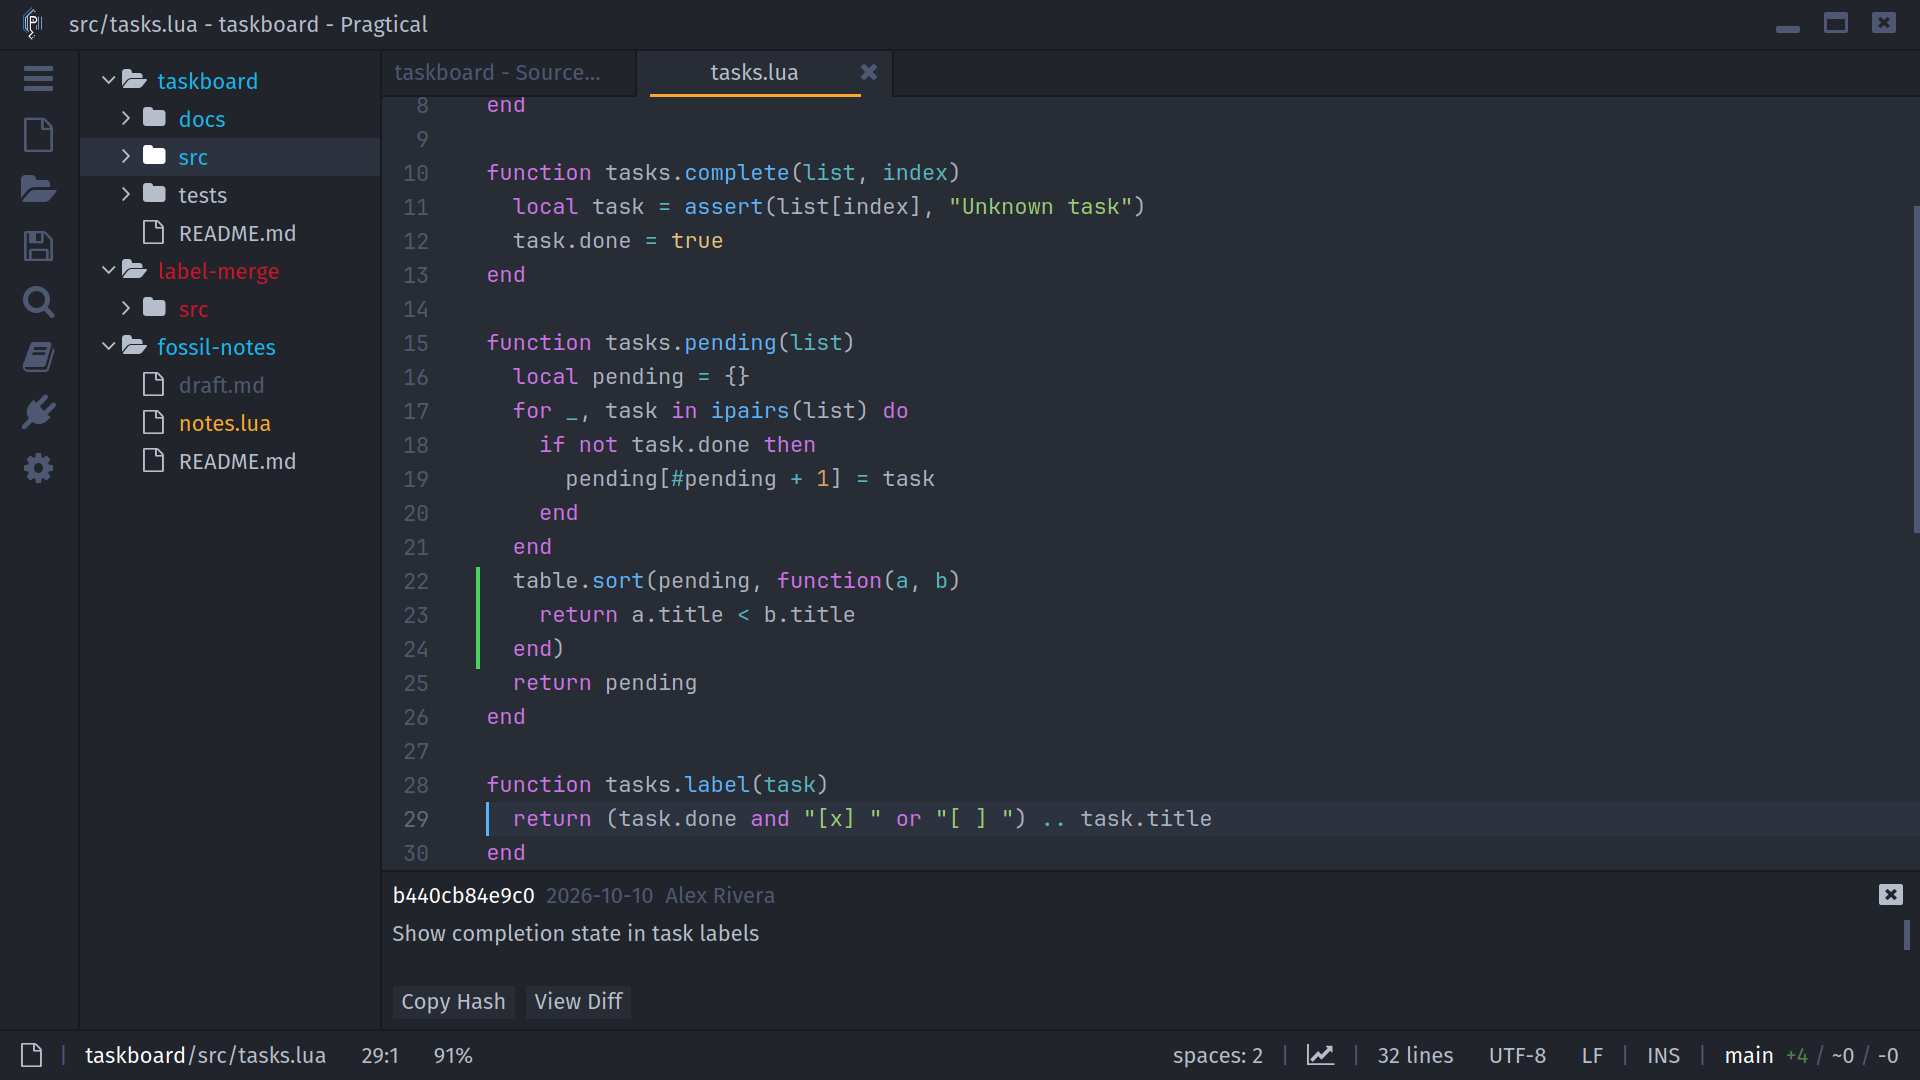Click the spaces: 2 indentation setting

(1217, 1055)
